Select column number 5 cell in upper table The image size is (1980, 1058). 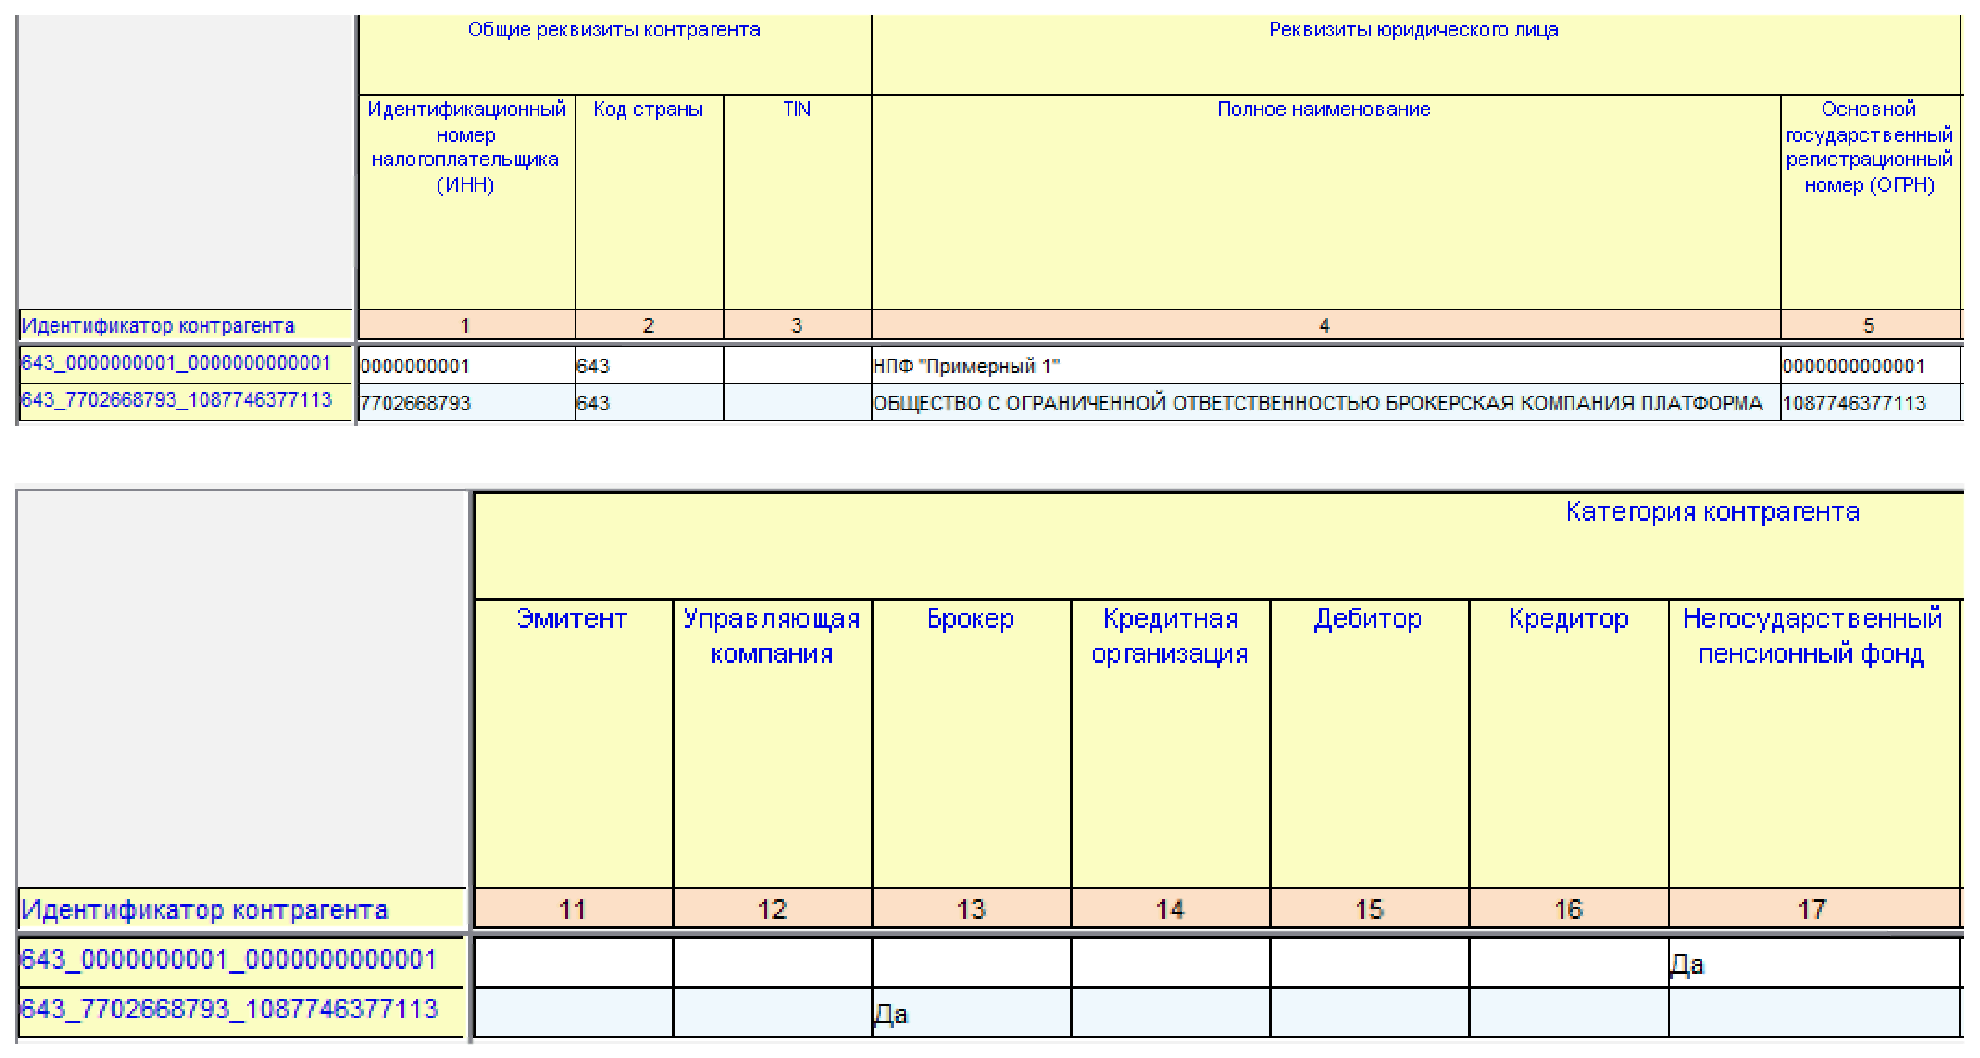[1871, 325]
